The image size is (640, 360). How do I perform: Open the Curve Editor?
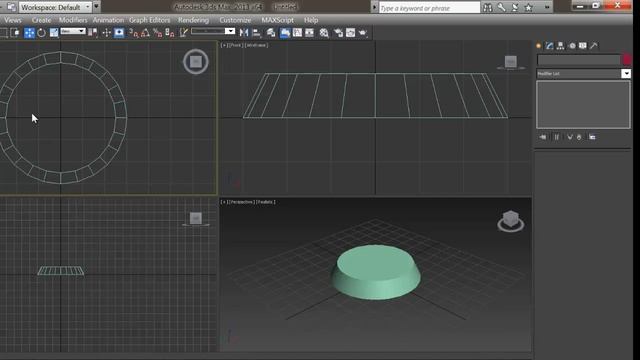pos(298,33)
